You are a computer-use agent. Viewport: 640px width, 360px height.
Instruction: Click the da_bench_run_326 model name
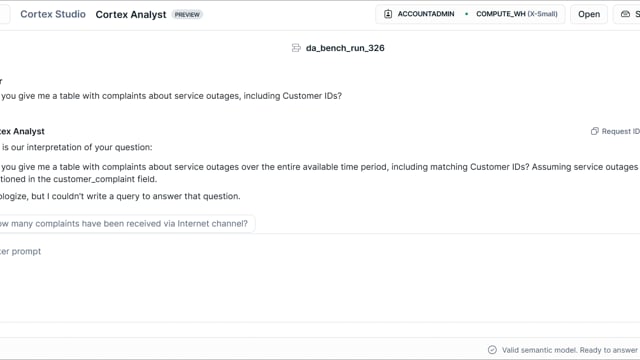345,48
